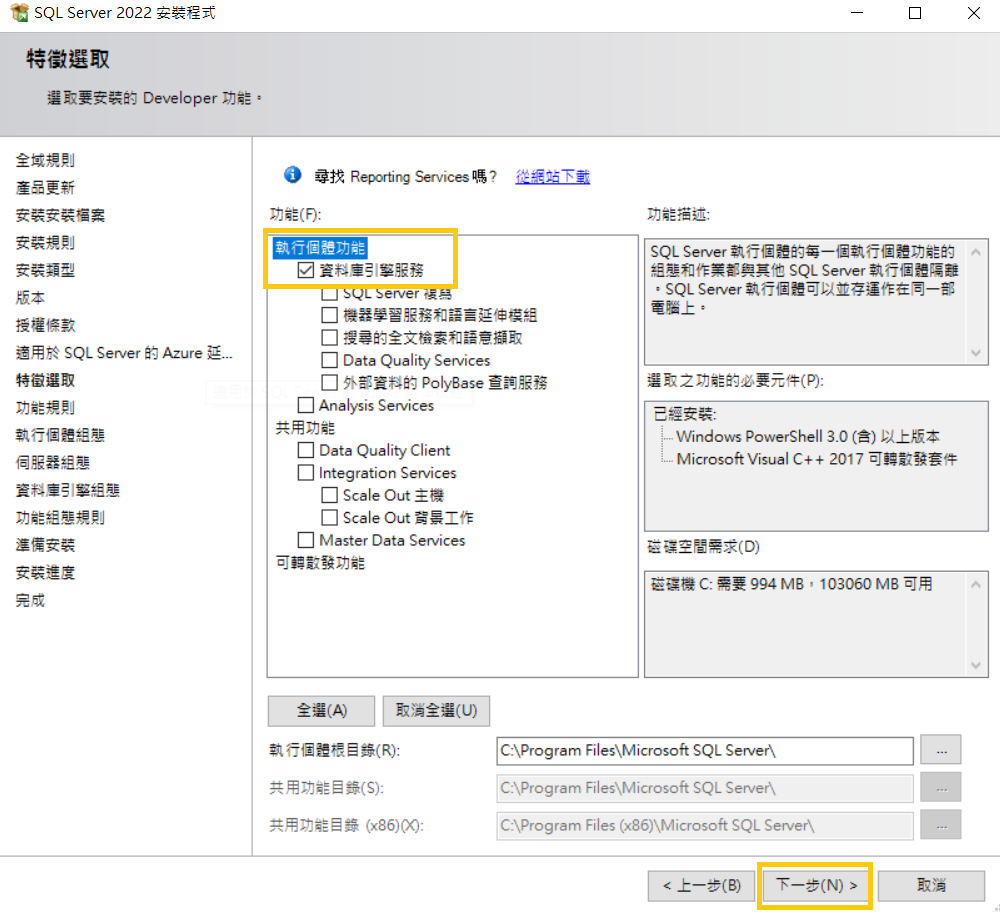Viewport: 1000px width, 912px height.
Task: Enable the Data Quality Services checkbox
Action: coord(330,360)
